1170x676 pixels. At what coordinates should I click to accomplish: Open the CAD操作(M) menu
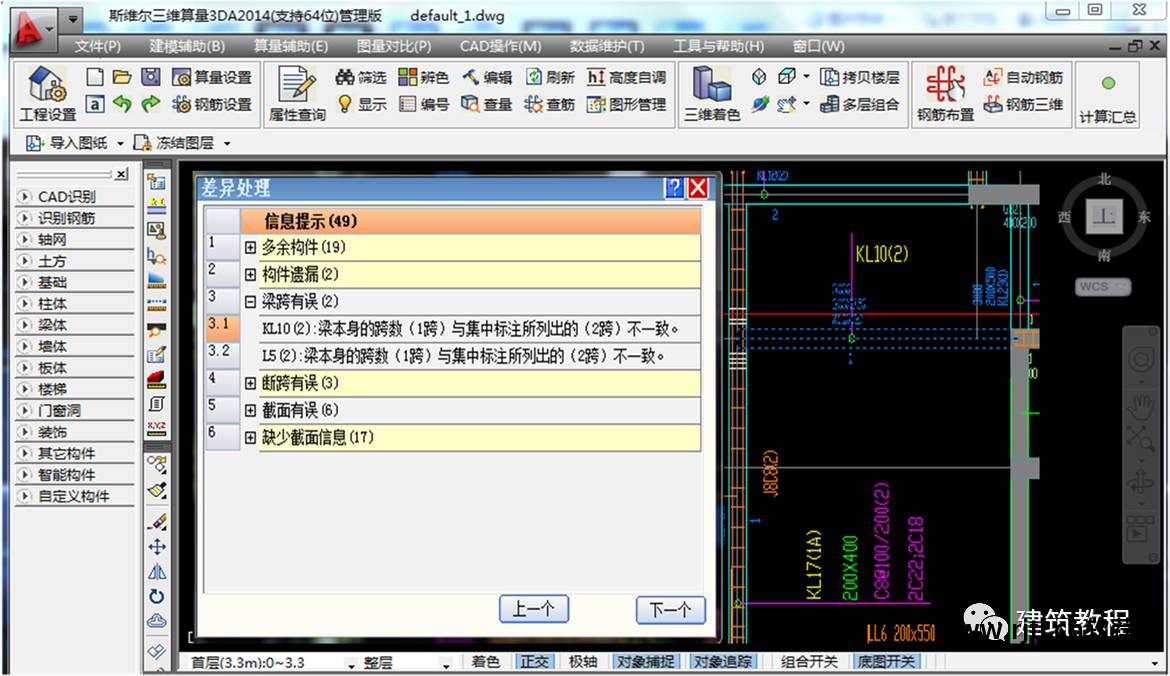(500, 46)
